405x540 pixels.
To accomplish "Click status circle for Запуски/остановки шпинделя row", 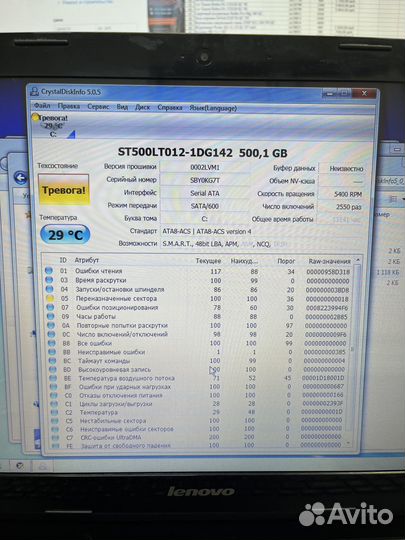I will tap(50, 289).
